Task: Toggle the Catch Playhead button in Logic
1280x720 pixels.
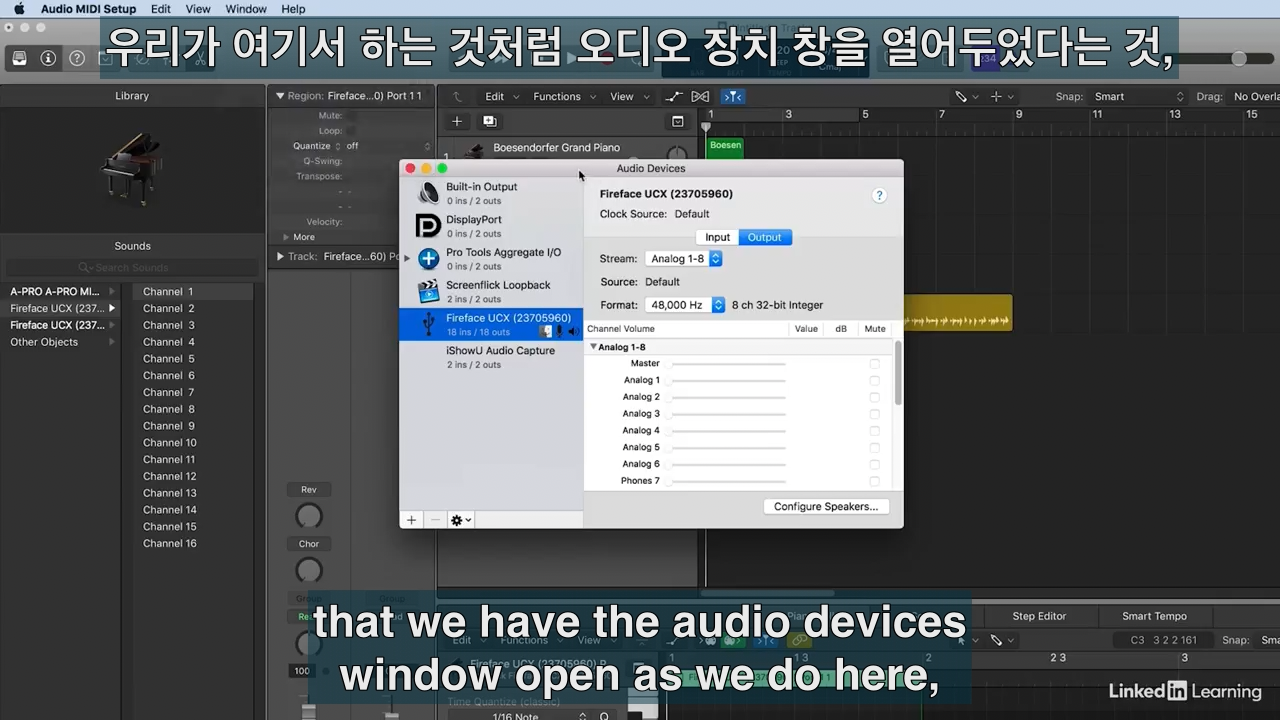Action: pos(732,97)
